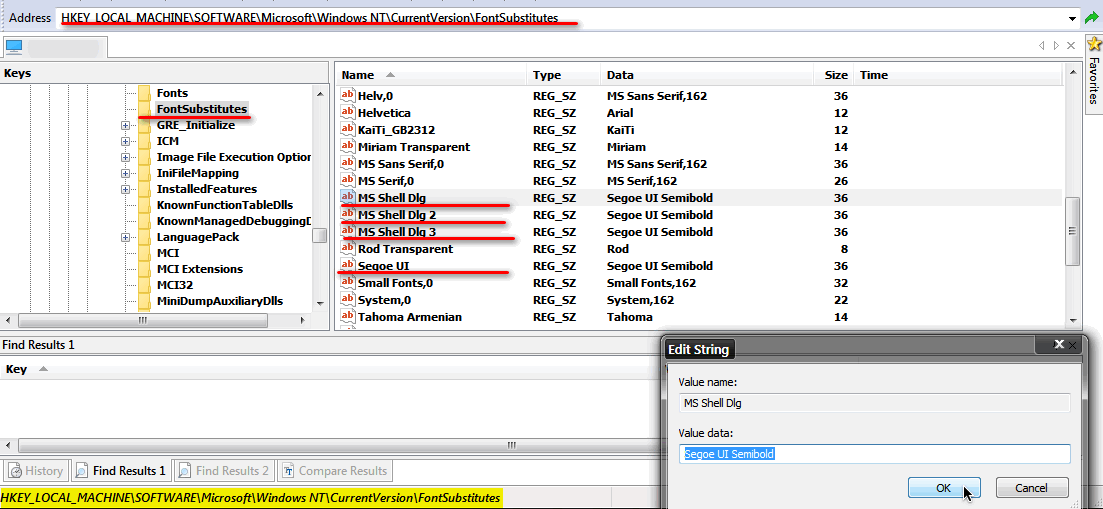Click the keys tree horizontal scrollbar
Screen dimensions: 1103x509
(x=143, y=320)
